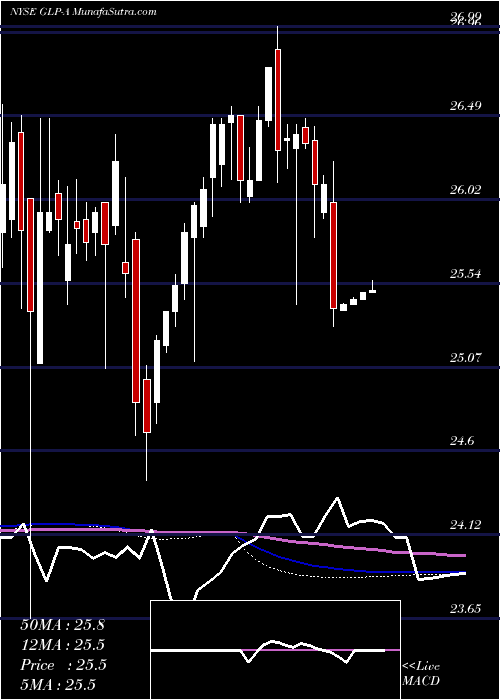The image size is (500, 700).
Task: Click the 24.6 price axis label
Action: pos(462,441)
